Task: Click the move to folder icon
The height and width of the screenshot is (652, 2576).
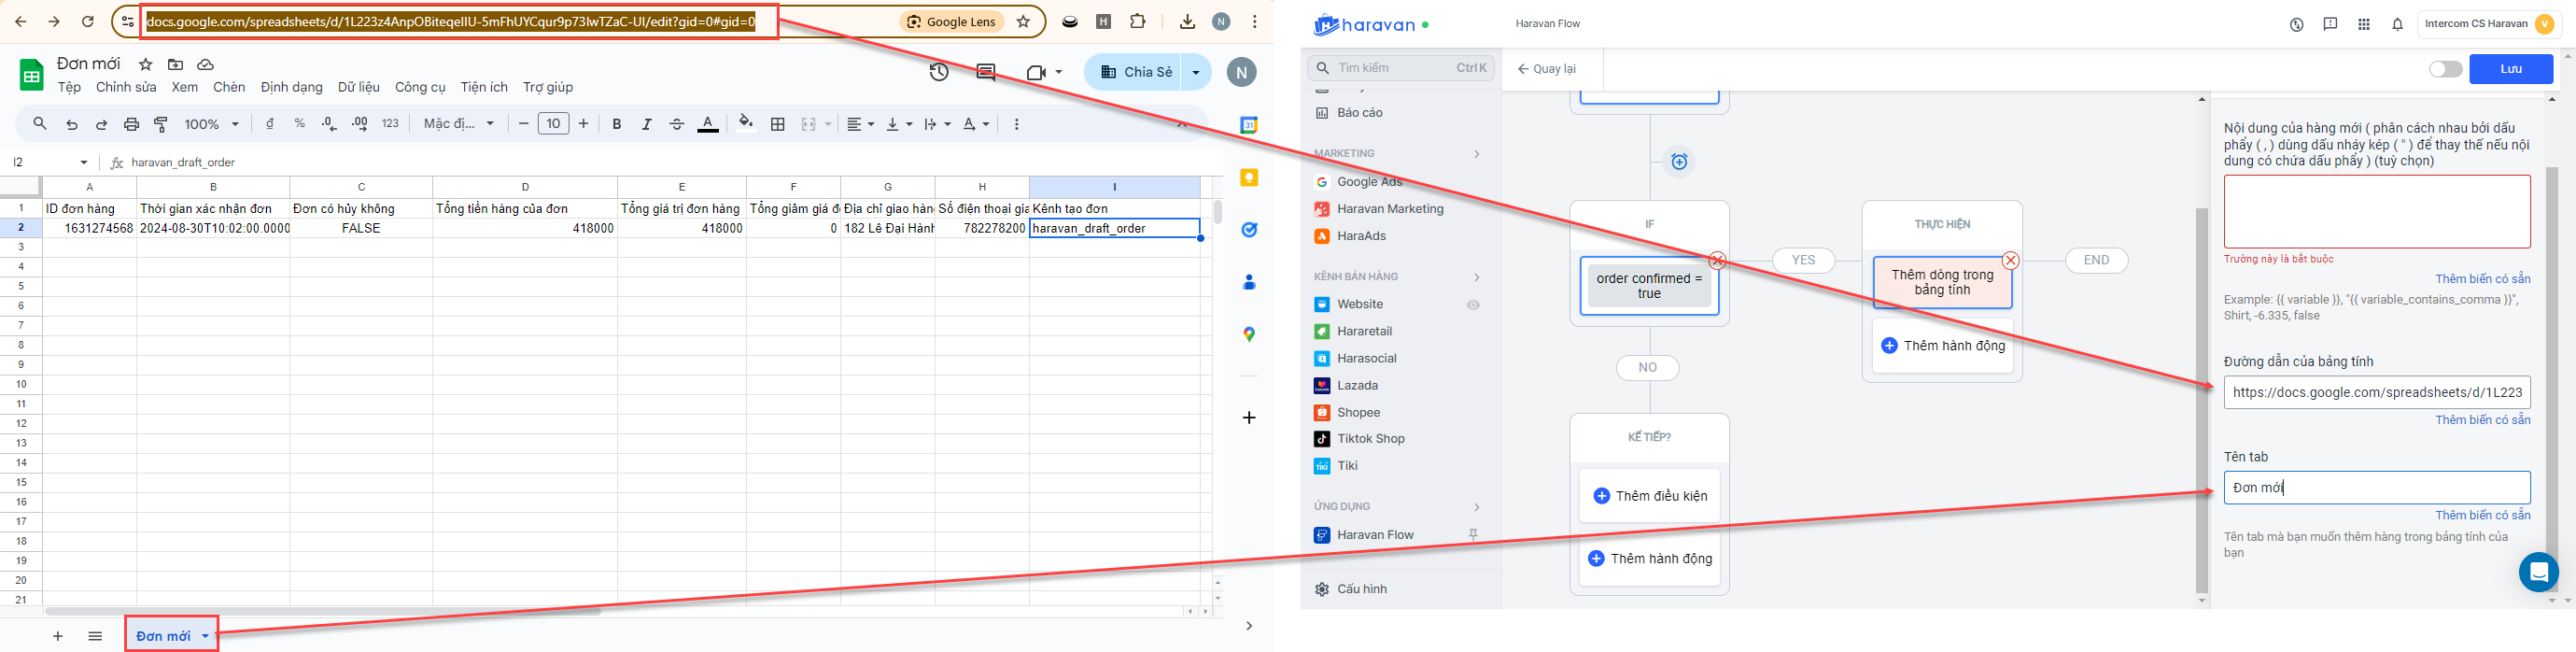Action: pos(176,64)
